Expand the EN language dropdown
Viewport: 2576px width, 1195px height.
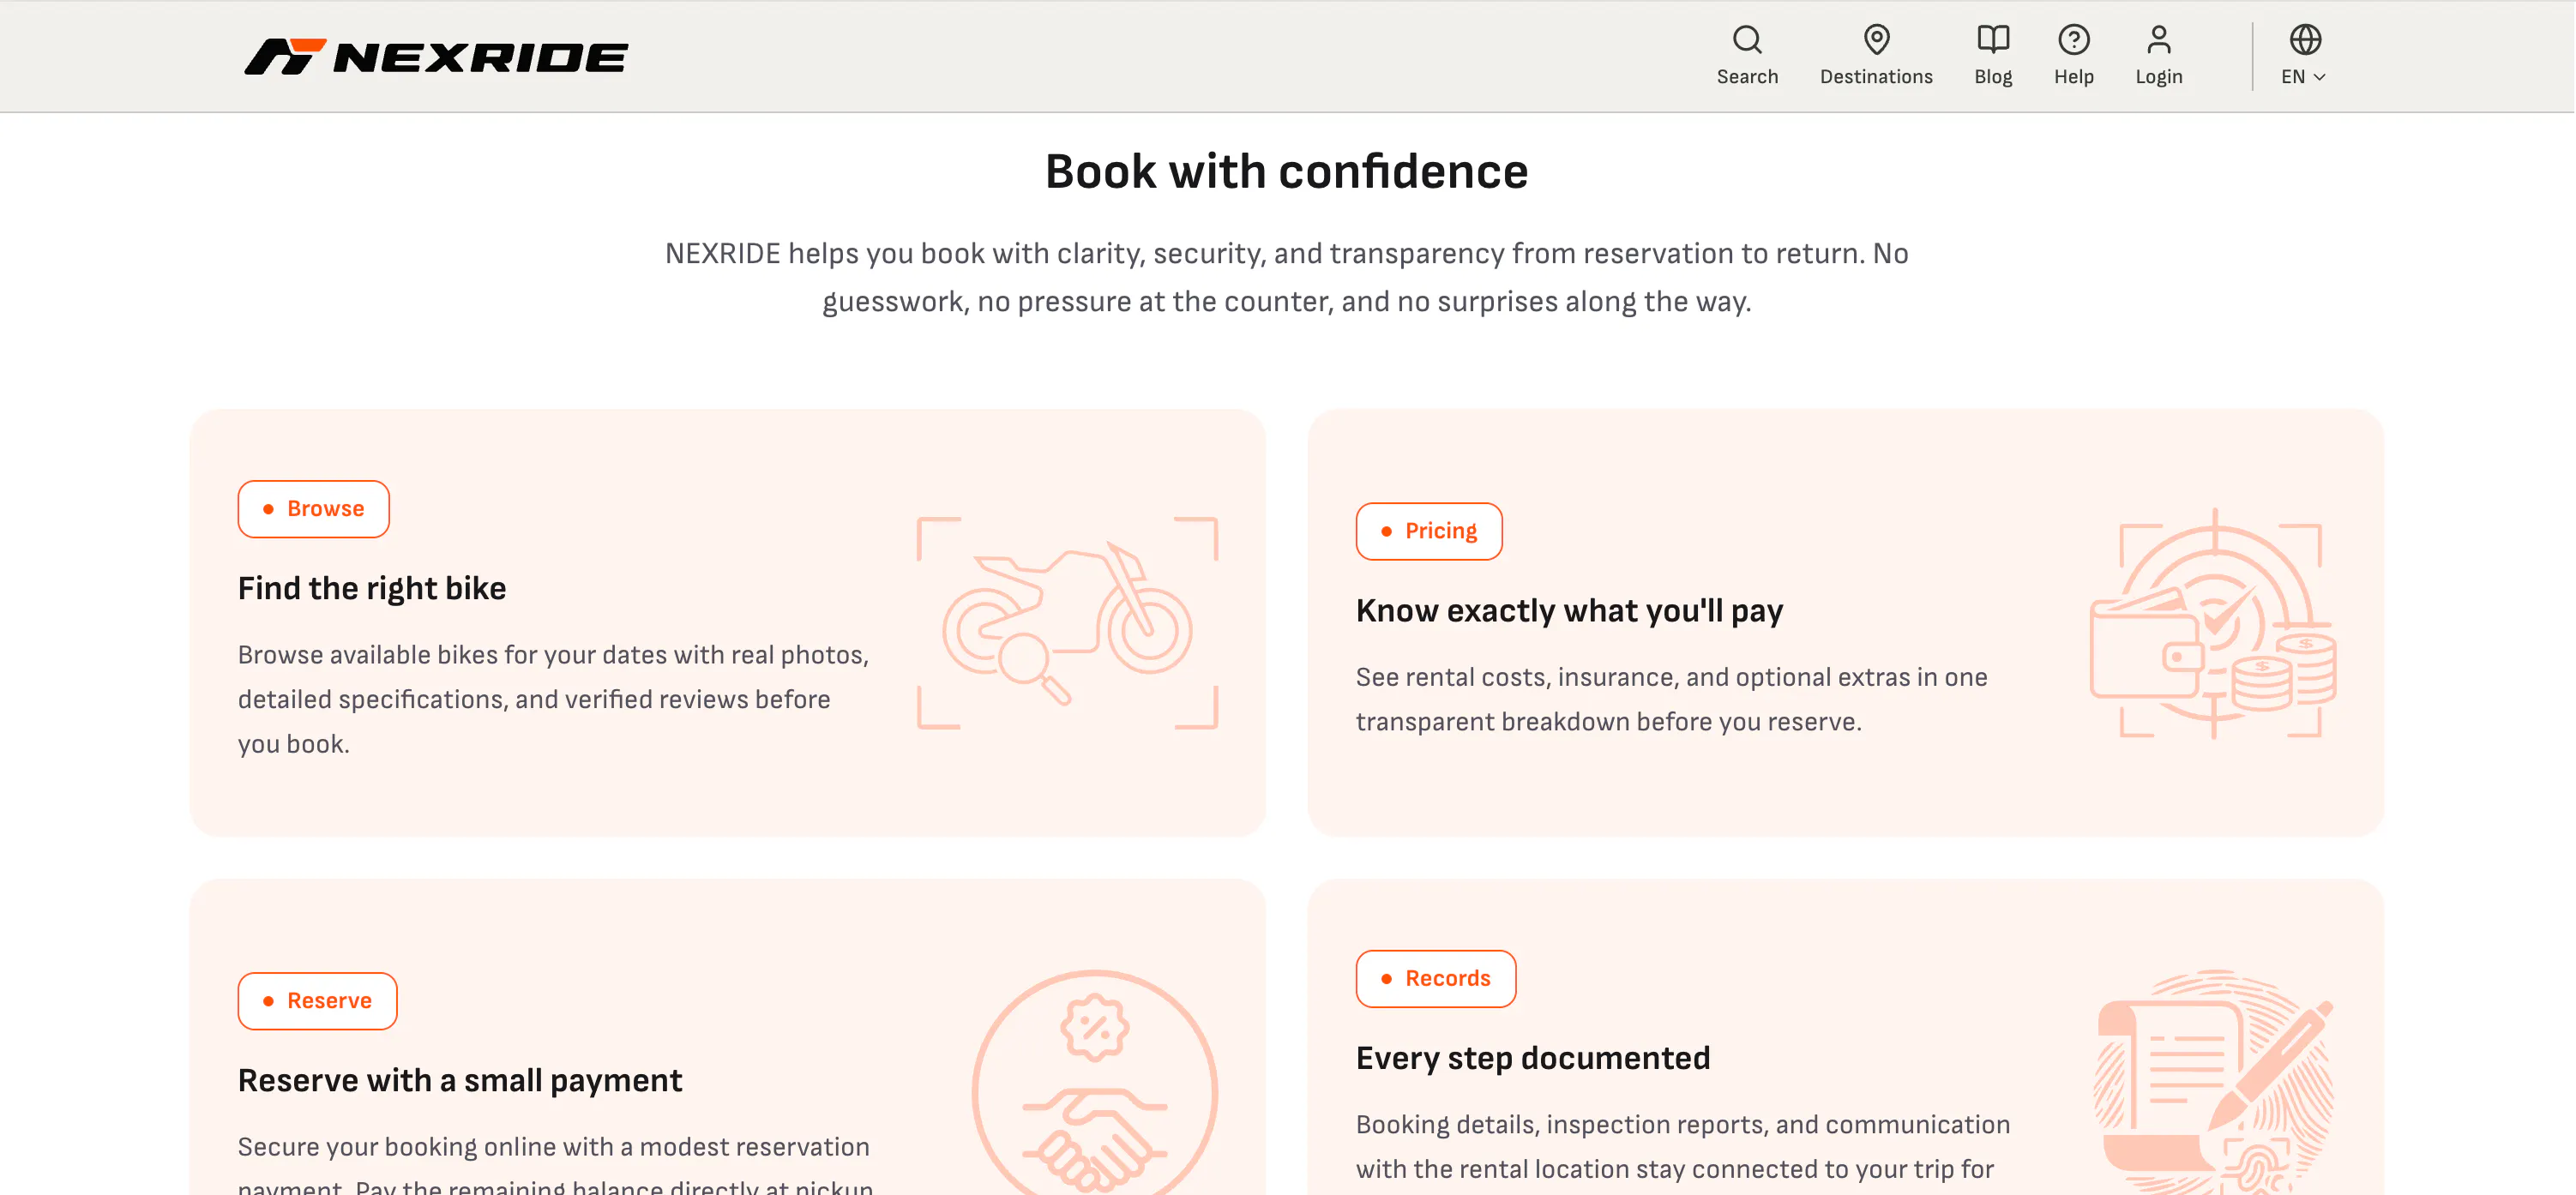point(2304,77)
